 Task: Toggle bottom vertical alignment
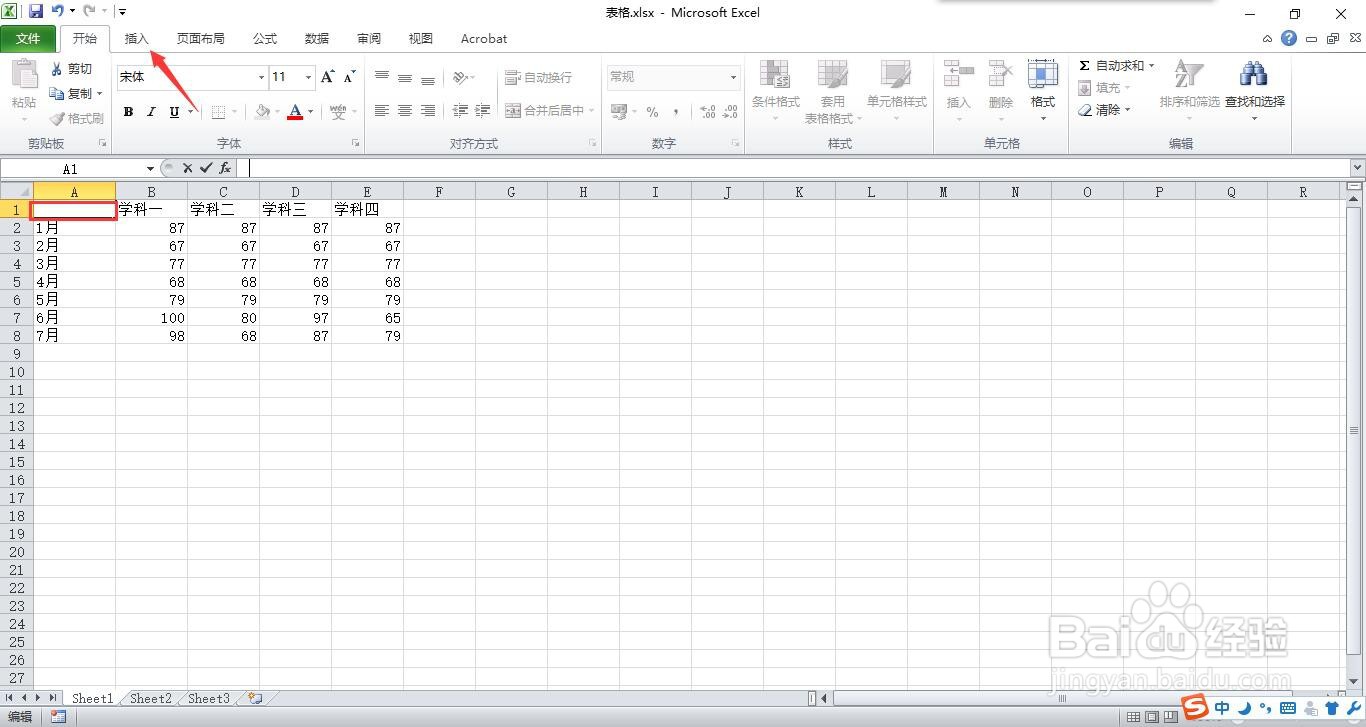pyautogui.click(x=428, y=77)
